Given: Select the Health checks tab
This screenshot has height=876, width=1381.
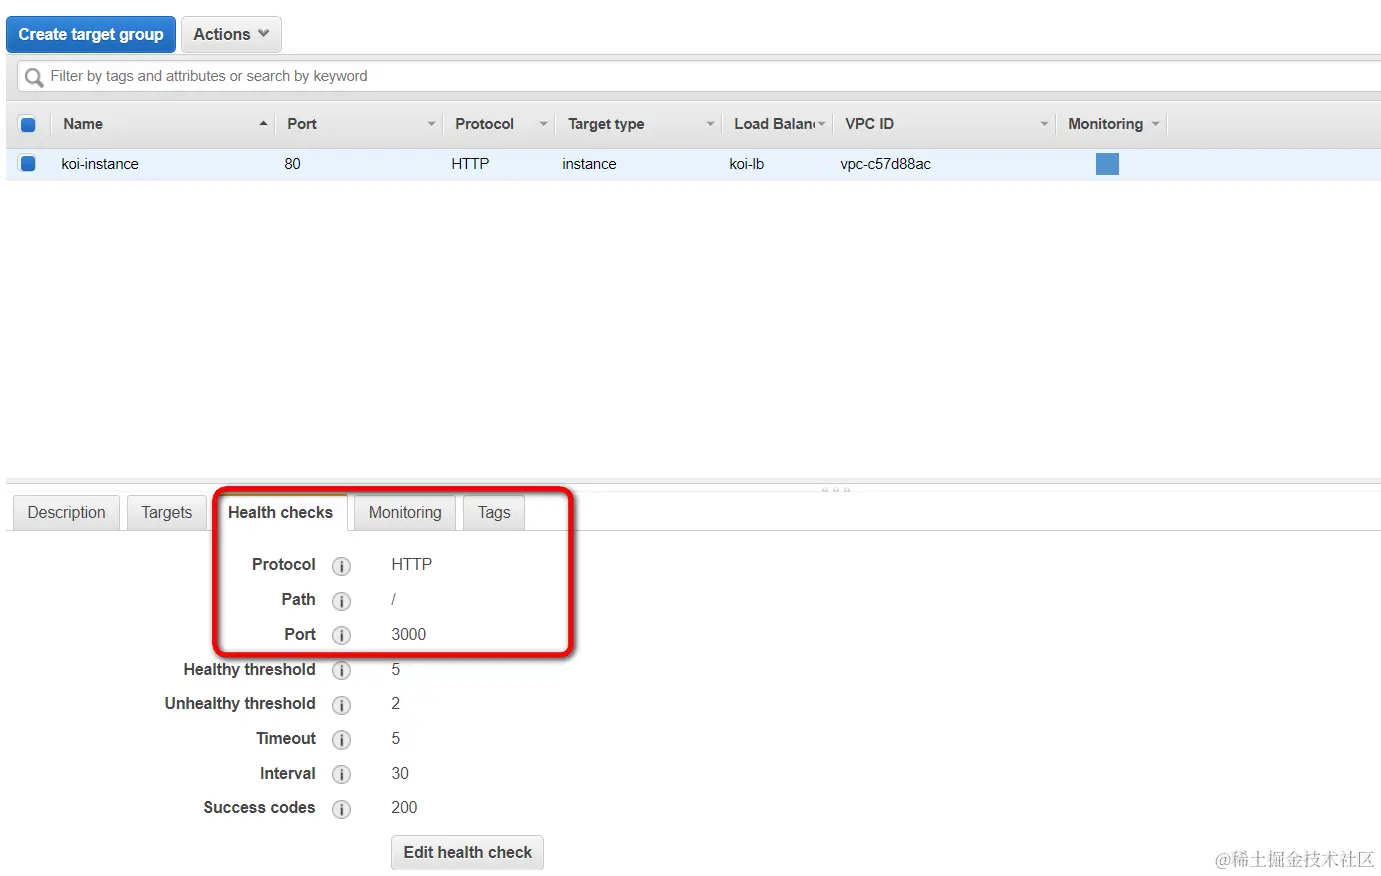Looking at the screenshot, I should [x=280, y=512].
